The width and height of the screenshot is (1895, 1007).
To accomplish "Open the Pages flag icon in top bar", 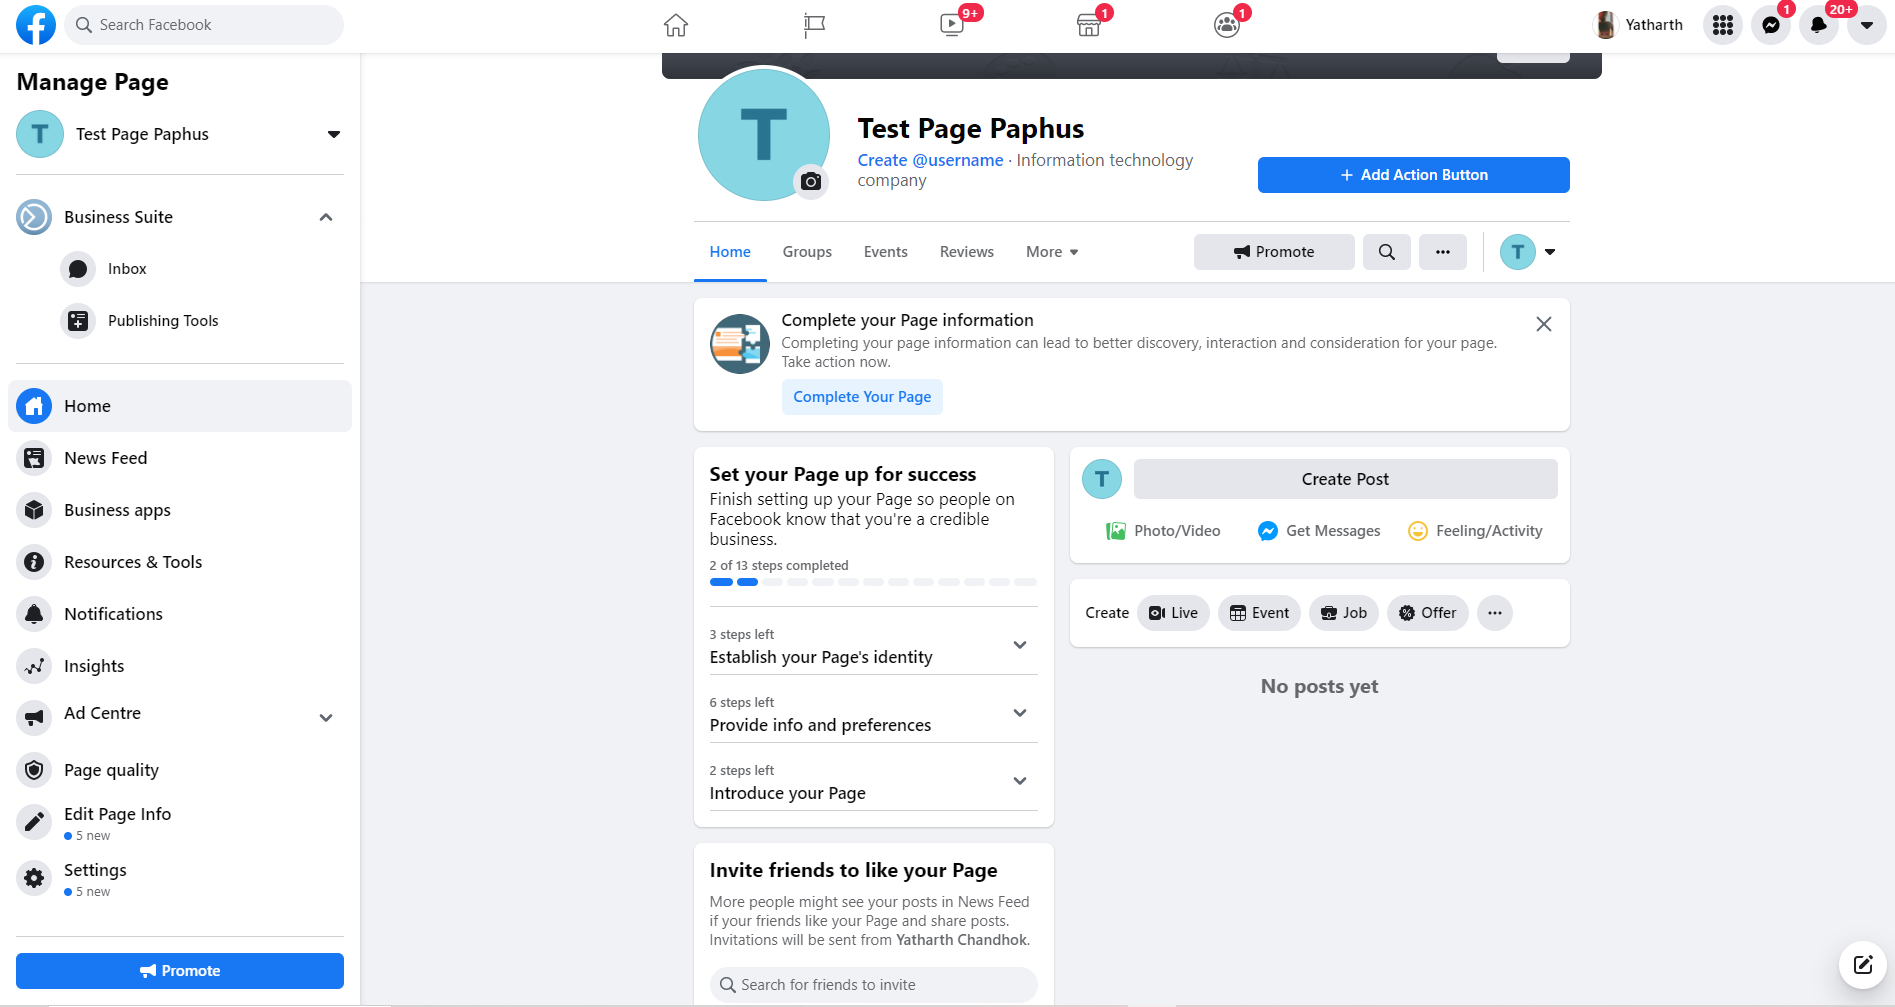I will 814,25.
